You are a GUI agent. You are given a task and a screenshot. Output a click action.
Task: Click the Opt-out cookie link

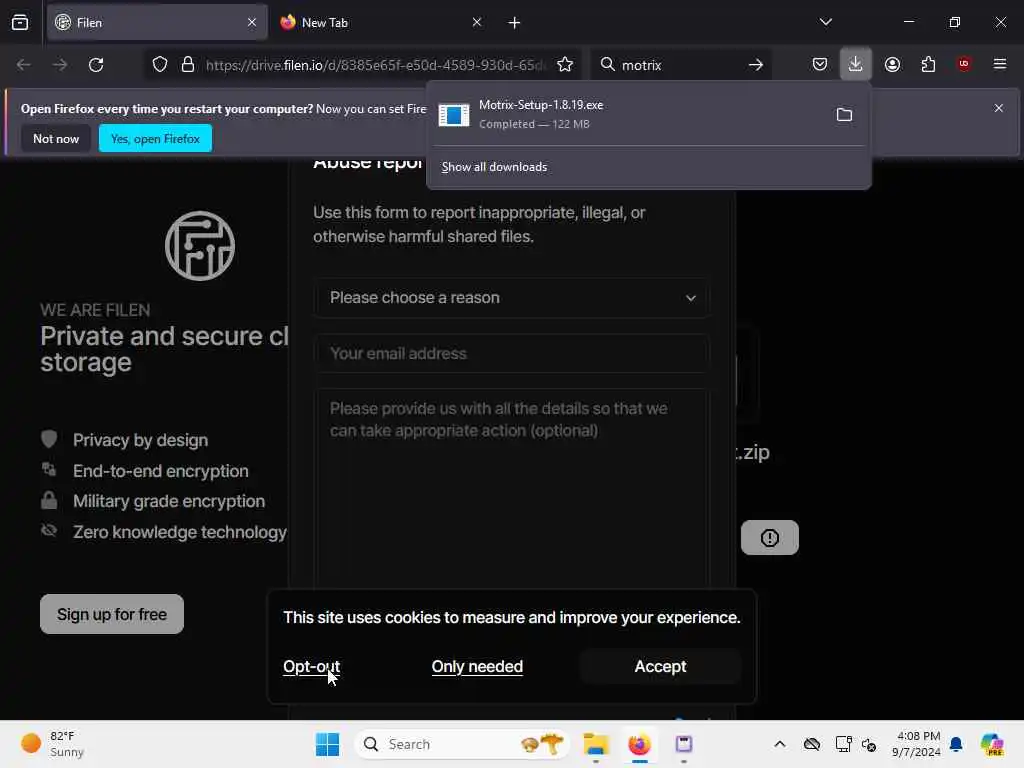coord(312,666)
